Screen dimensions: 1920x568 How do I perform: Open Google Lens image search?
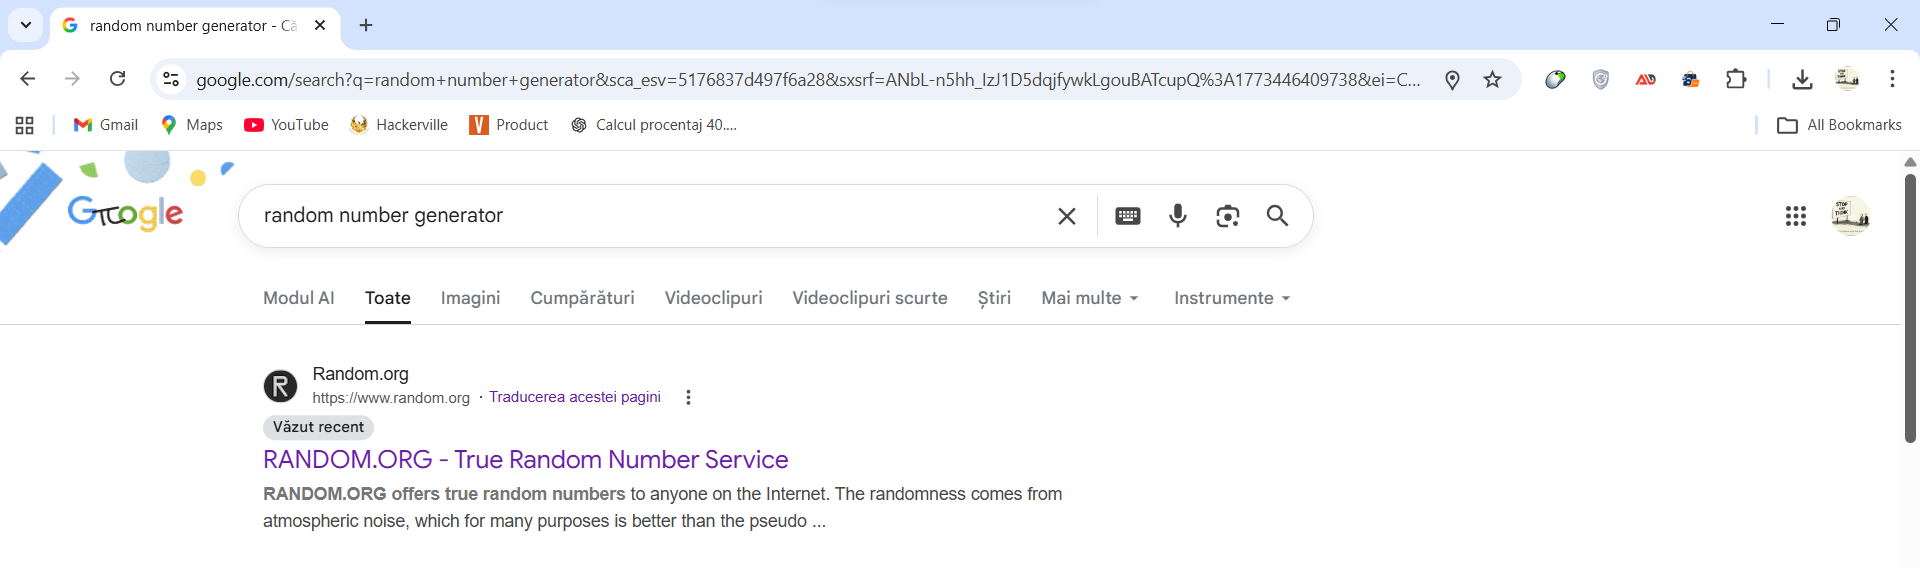[1228, 216]
